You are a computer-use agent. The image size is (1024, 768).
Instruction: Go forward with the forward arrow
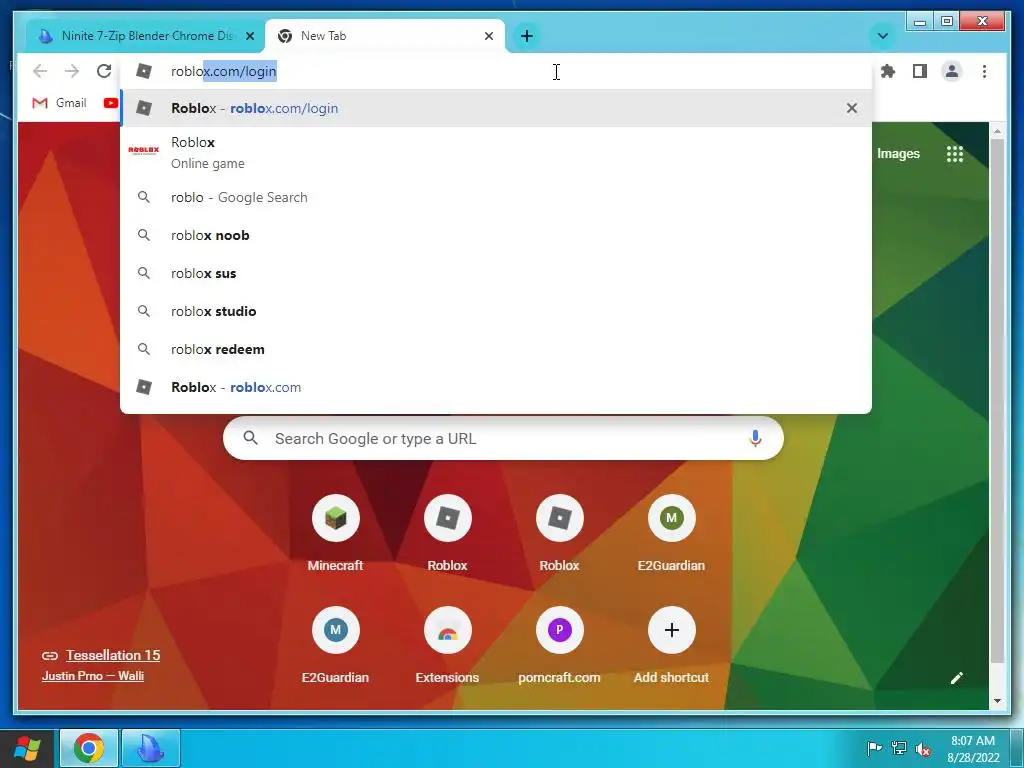72,71
